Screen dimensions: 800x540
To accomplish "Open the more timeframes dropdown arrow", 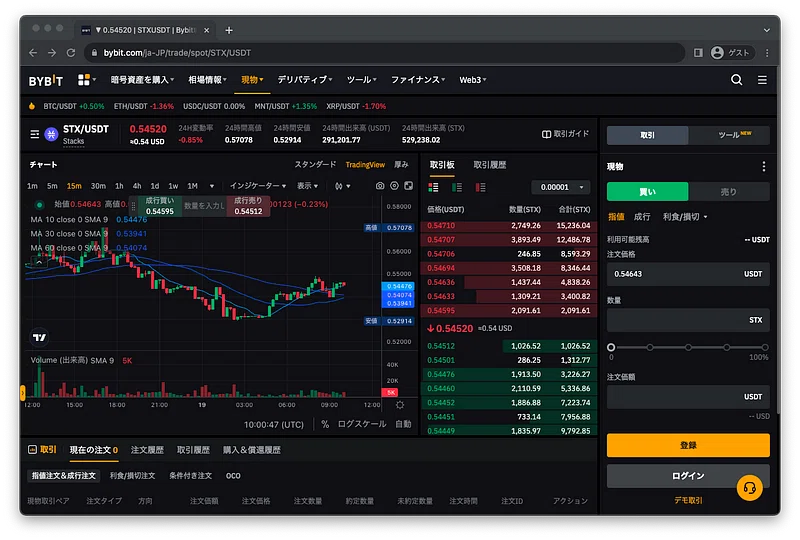I will click(x=212, y=186).
